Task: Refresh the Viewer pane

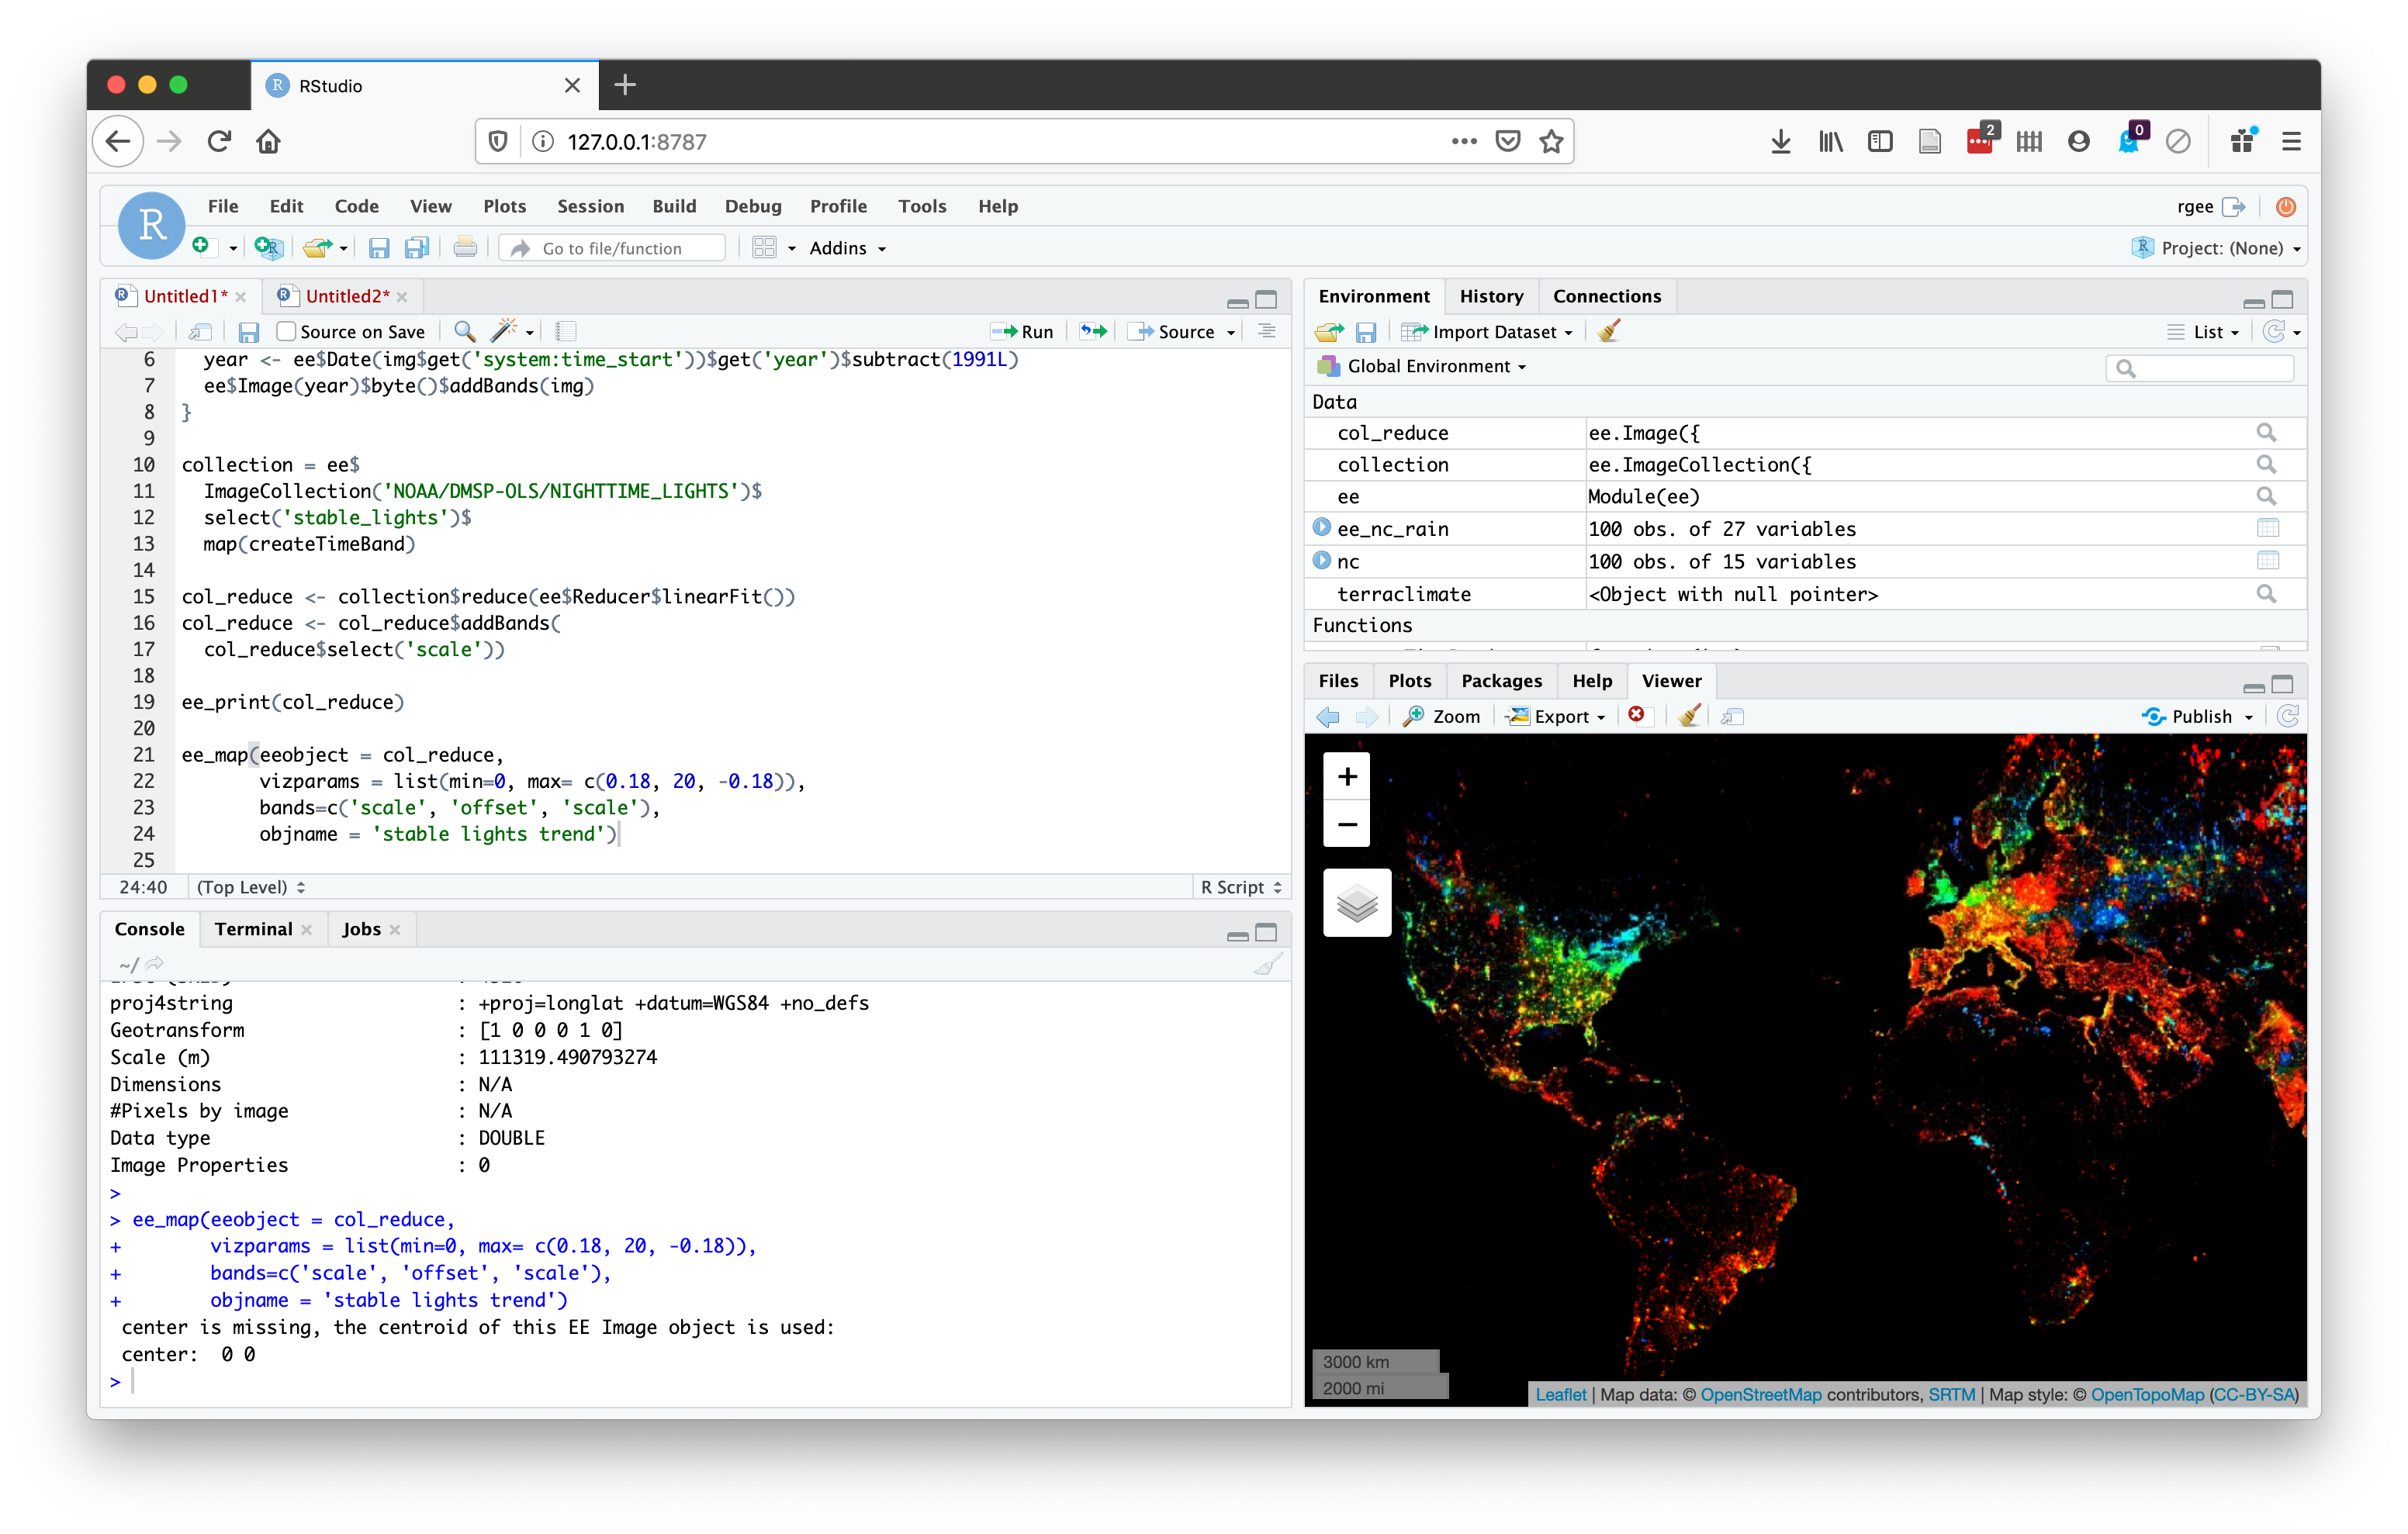Action: coord(2290,716)
